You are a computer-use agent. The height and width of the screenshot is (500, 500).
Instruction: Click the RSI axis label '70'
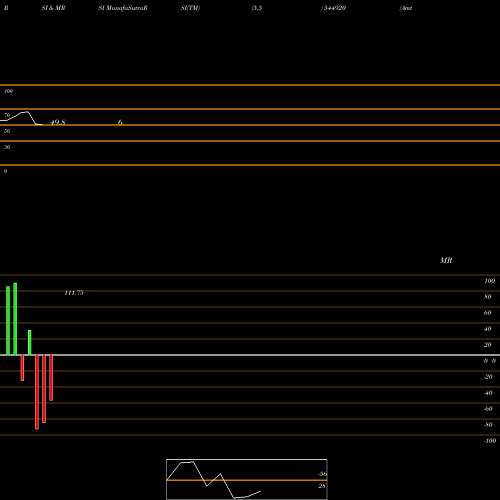[x=7, y=115]
